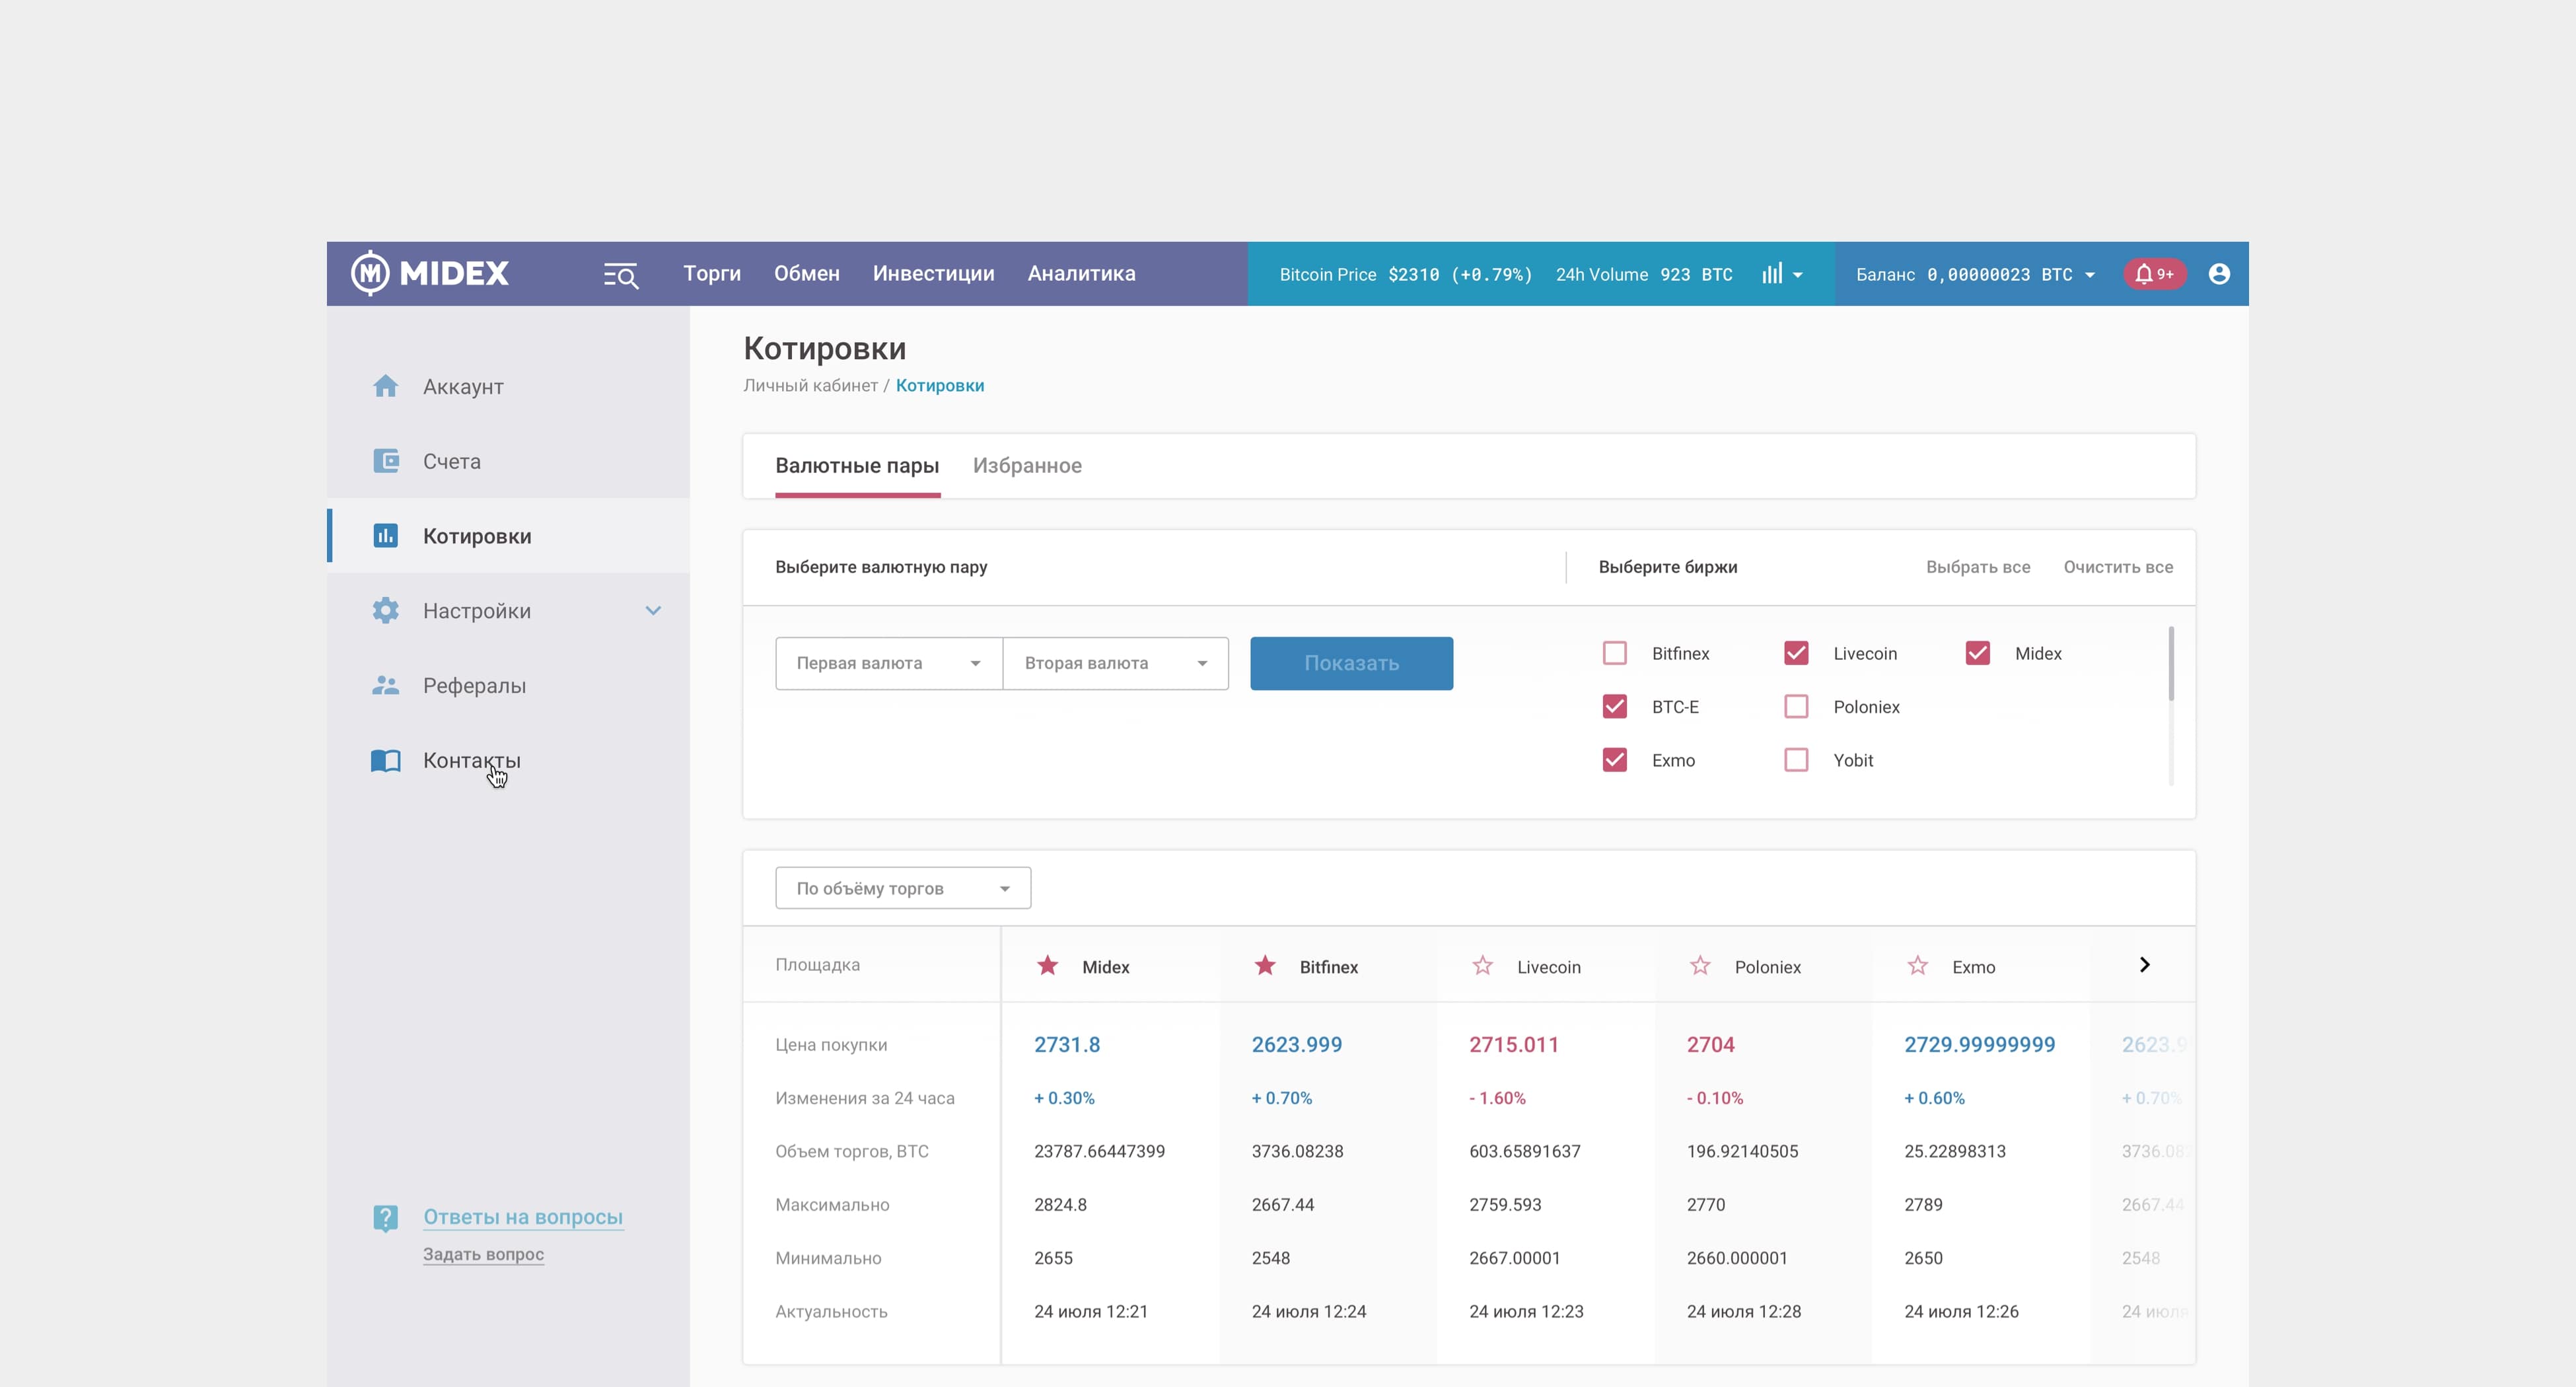Click Midex timestamp 24 июля 12:21

pyautogui.click(x=1090, y=1312)
